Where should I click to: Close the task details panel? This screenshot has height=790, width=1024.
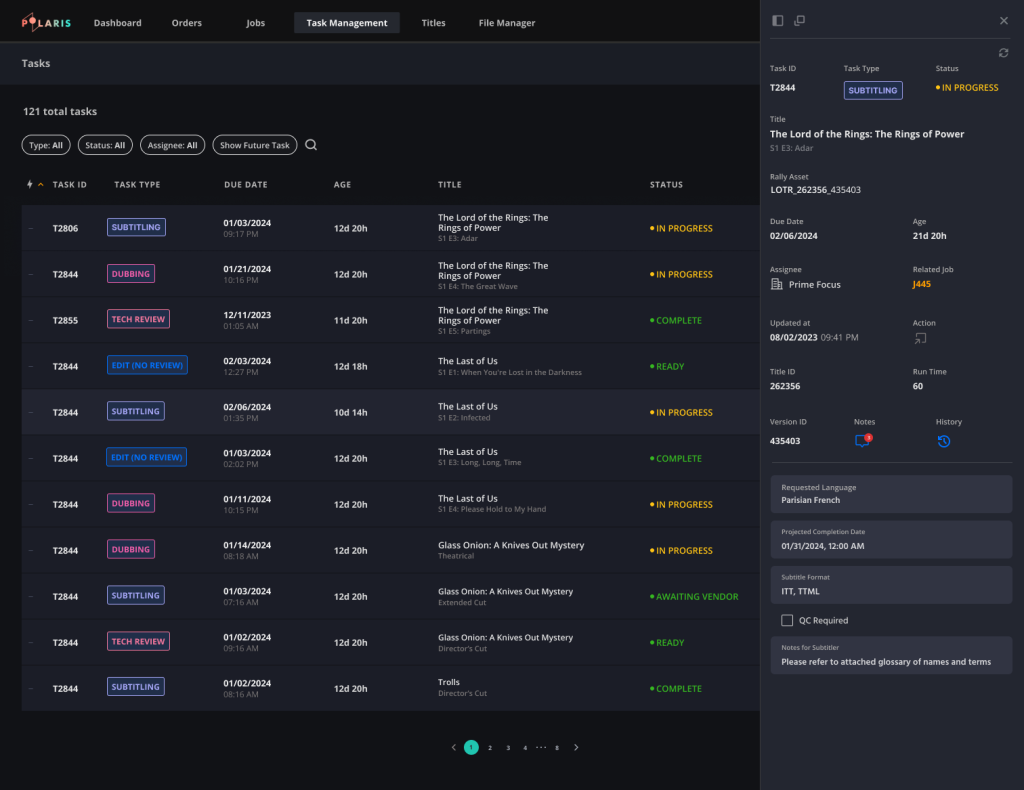click(x=1004, y=21)
